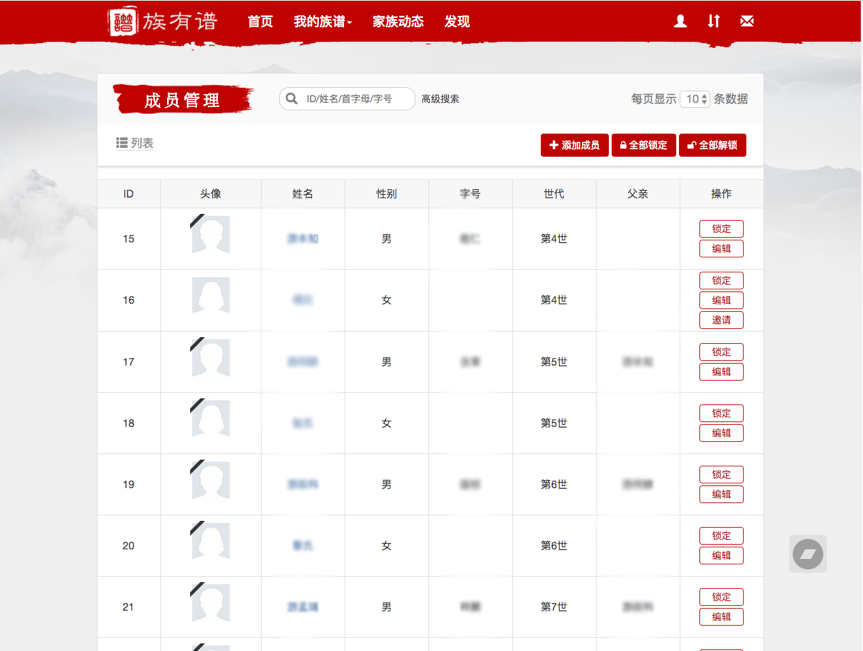863x651 pixels.
Task: Click the 性别 column header
Action: click(x=386, y=194)
